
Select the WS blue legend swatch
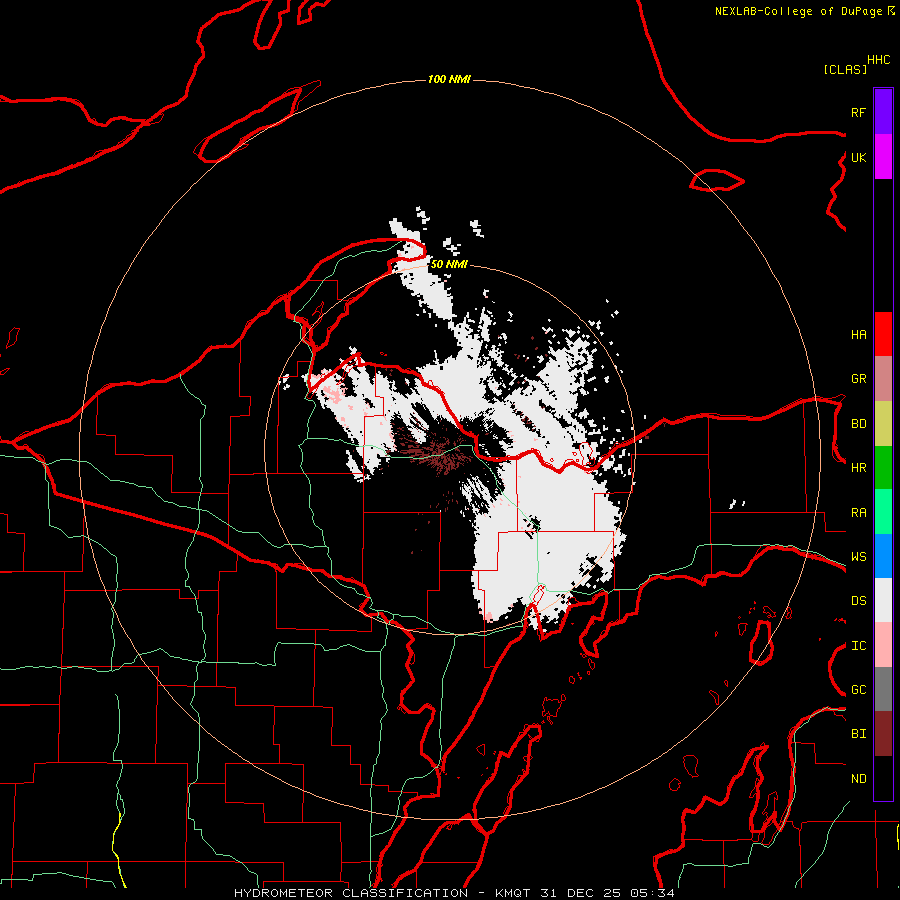(x=883, y=556)
